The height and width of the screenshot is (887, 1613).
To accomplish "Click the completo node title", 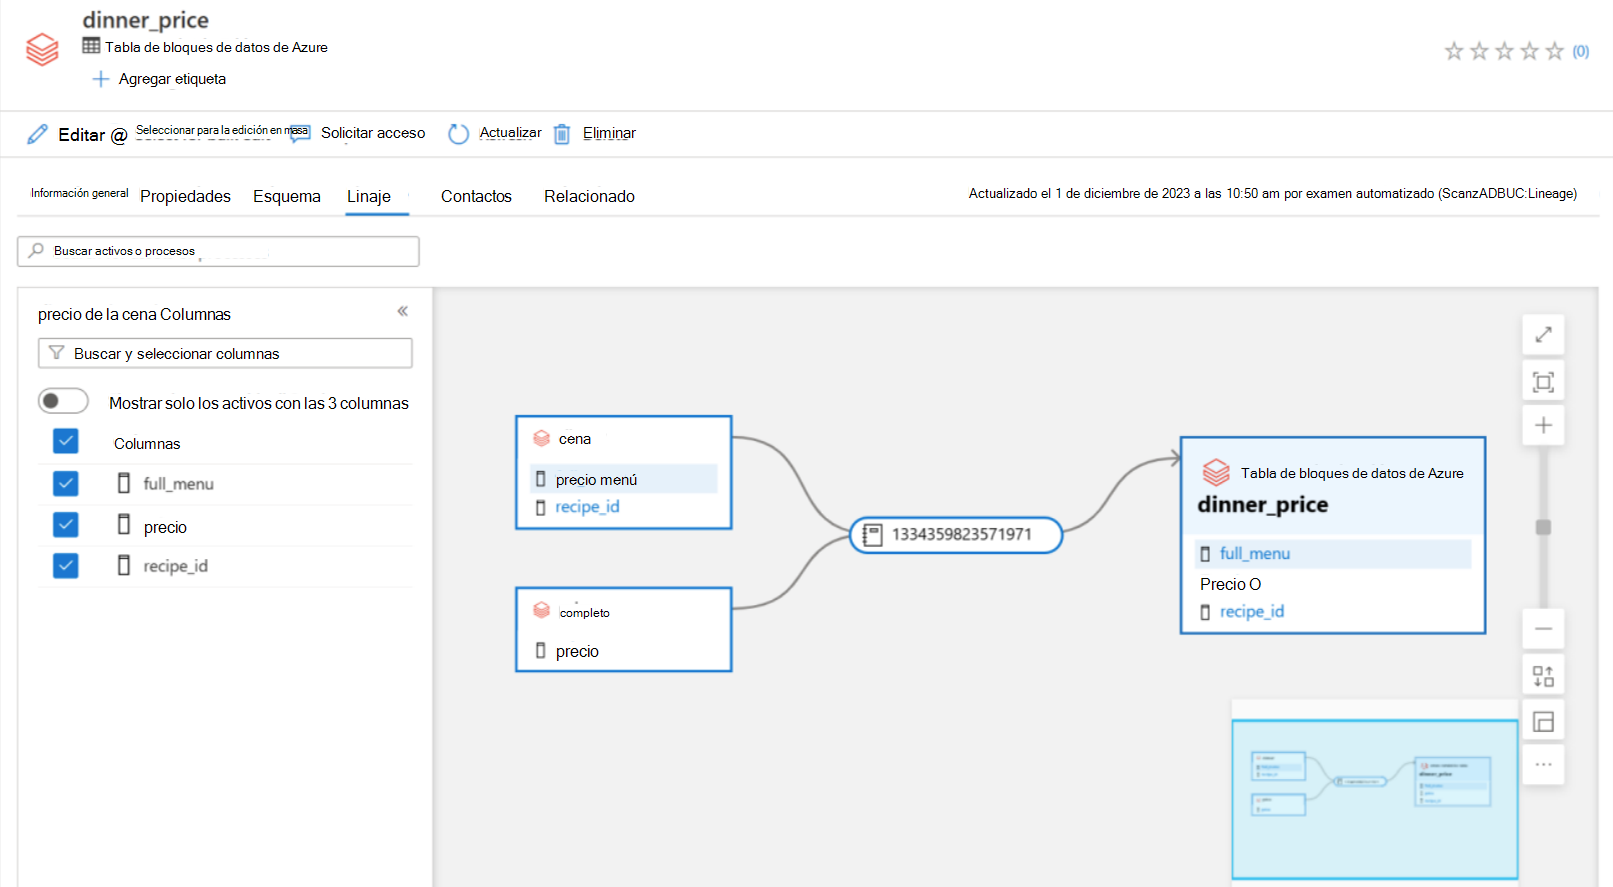I will [x=584, y=613].
